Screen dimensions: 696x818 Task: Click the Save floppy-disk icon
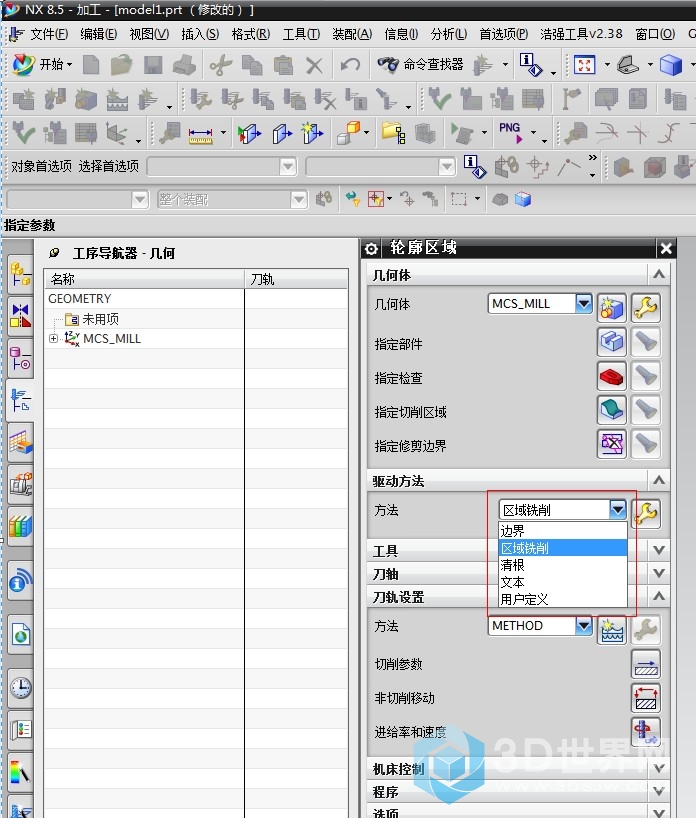coord(153,65)
